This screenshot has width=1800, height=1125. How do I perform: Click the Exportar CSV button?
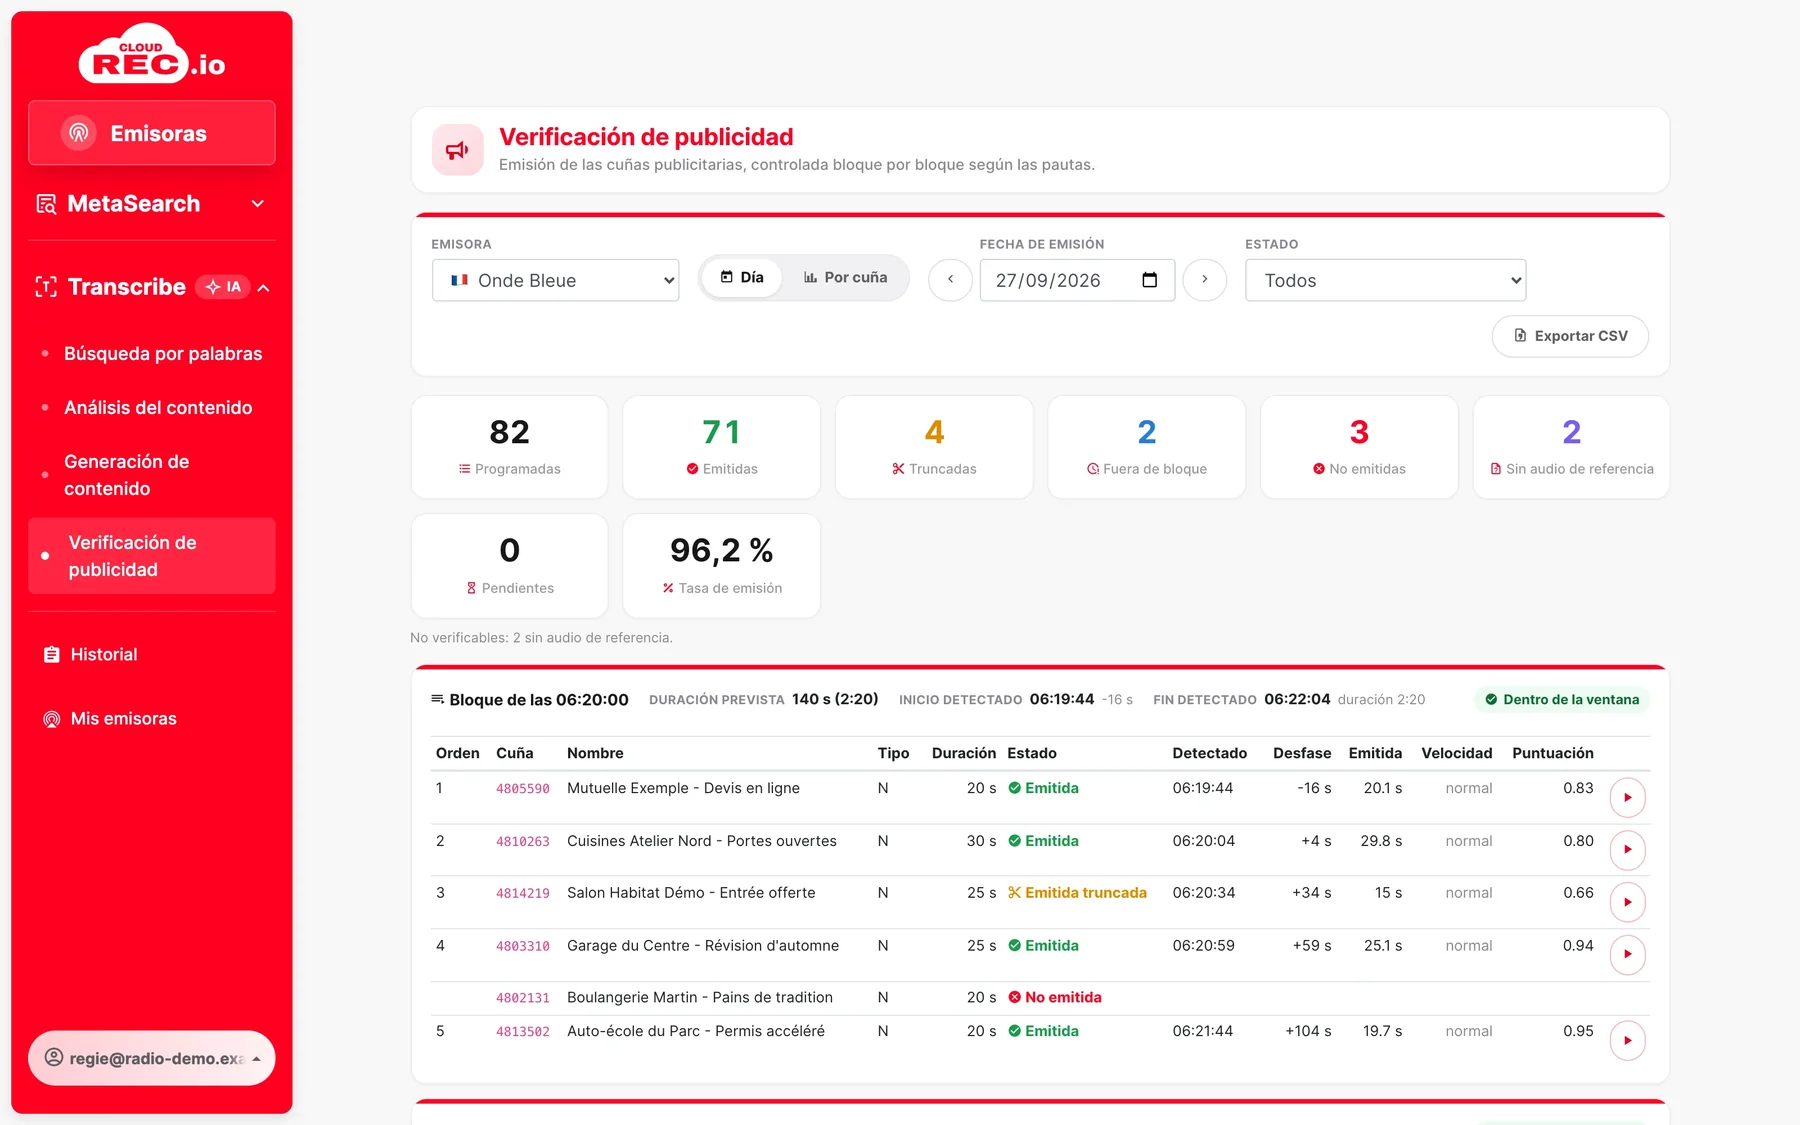click(x=1570, y=336)
